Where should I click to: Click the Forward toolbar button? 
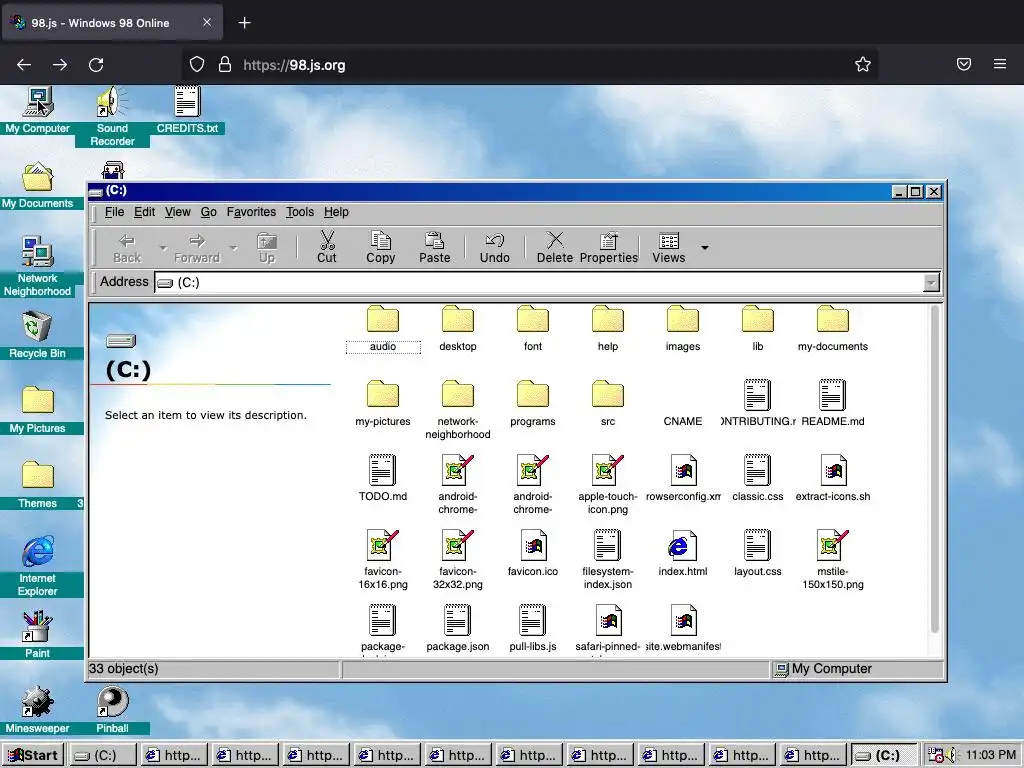(x=197, y=247)
